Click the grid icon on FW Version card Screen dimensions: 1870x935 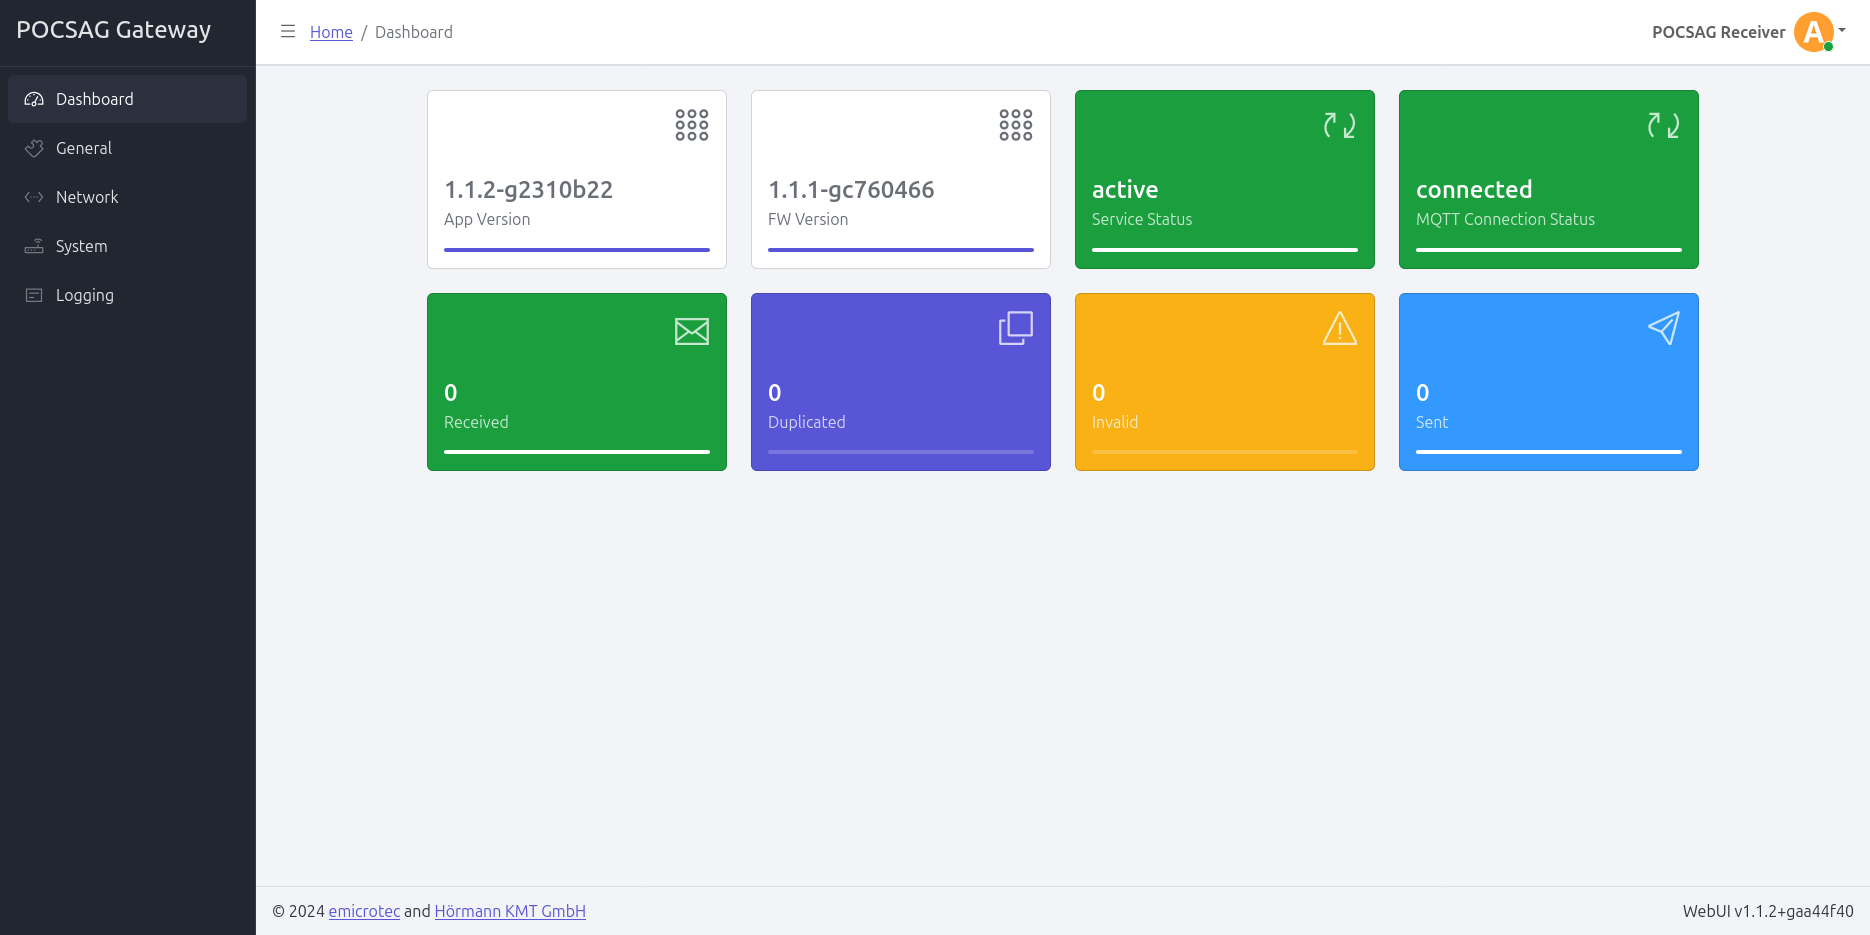[1015, 125]
